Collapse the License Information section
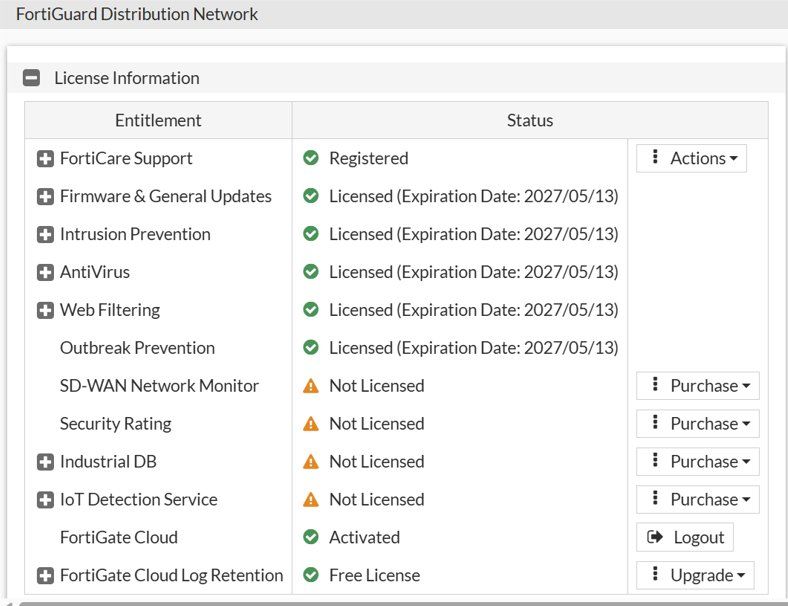The height and width of the screenshot is (606, 788). click(x=31, y=78)
